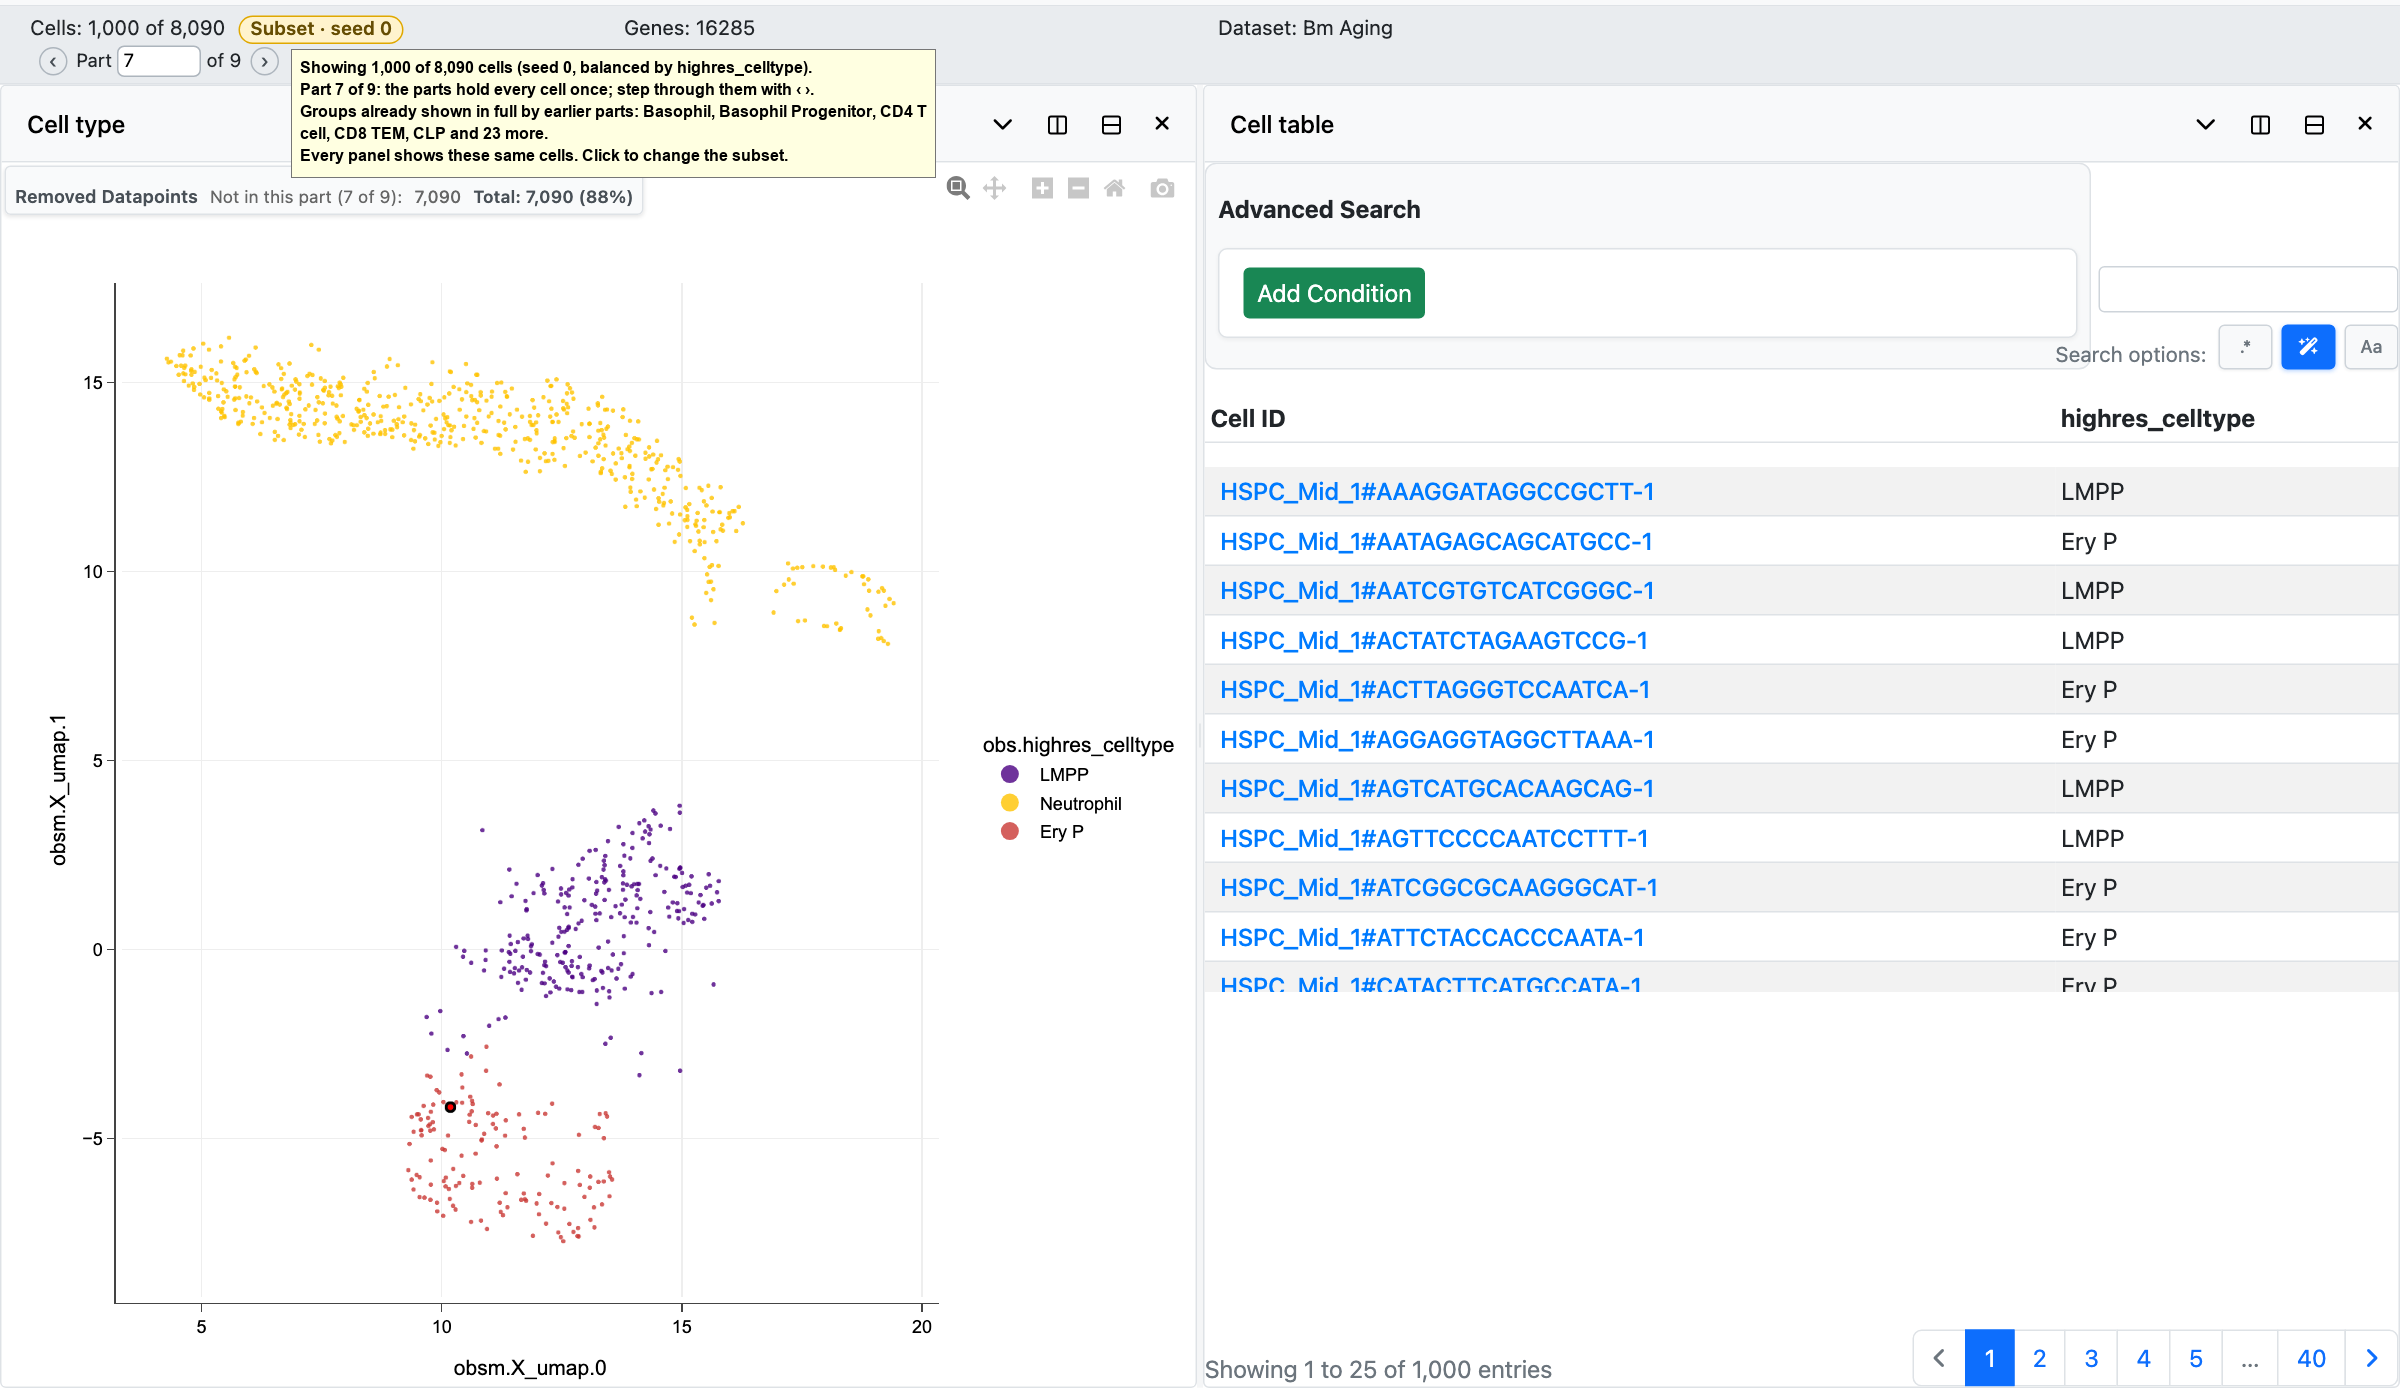Toggle case sensitive Aa option
Image resolution: width=2400 pixels, height=1388 pixels.
point(2371,347)
